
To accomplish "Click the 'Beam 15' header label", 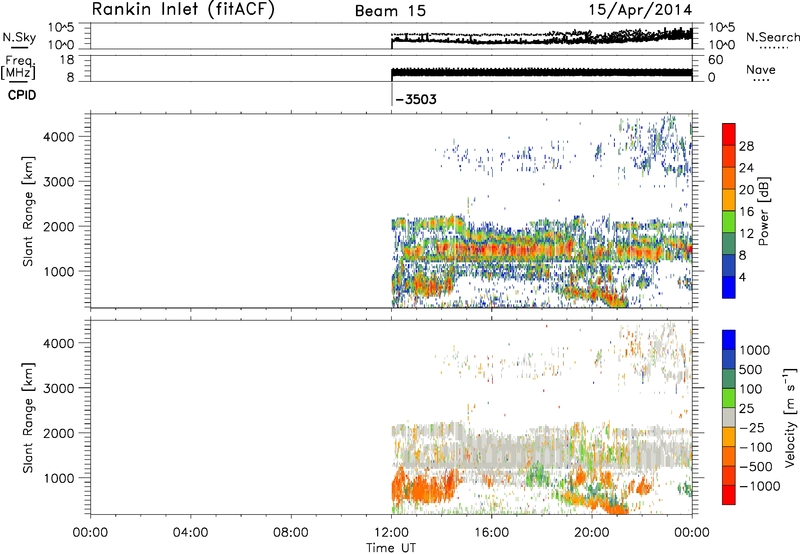I will click(x=390, y=11).
